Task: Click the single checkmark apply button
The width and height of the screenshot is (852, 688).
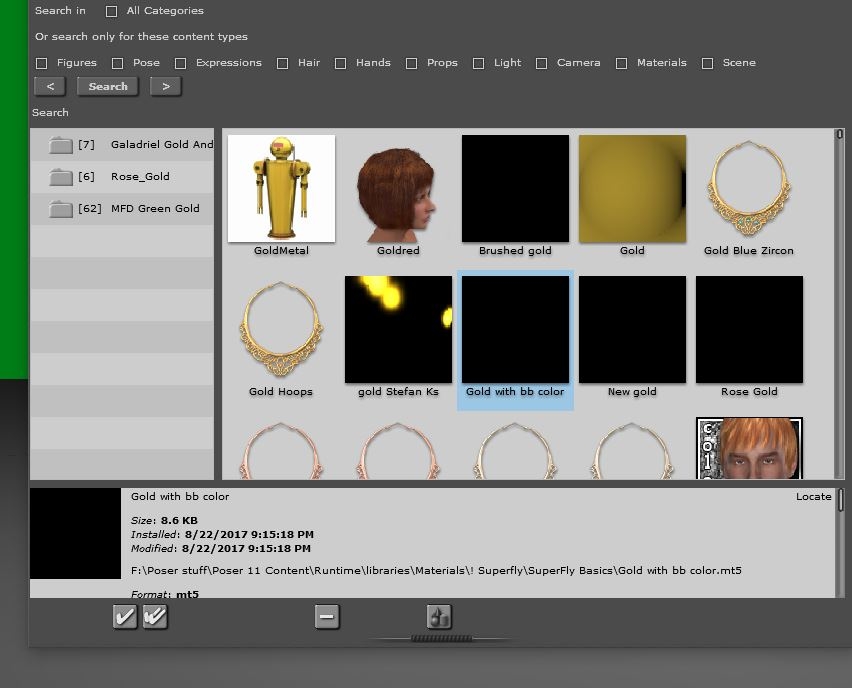Action: pos(124,617)
